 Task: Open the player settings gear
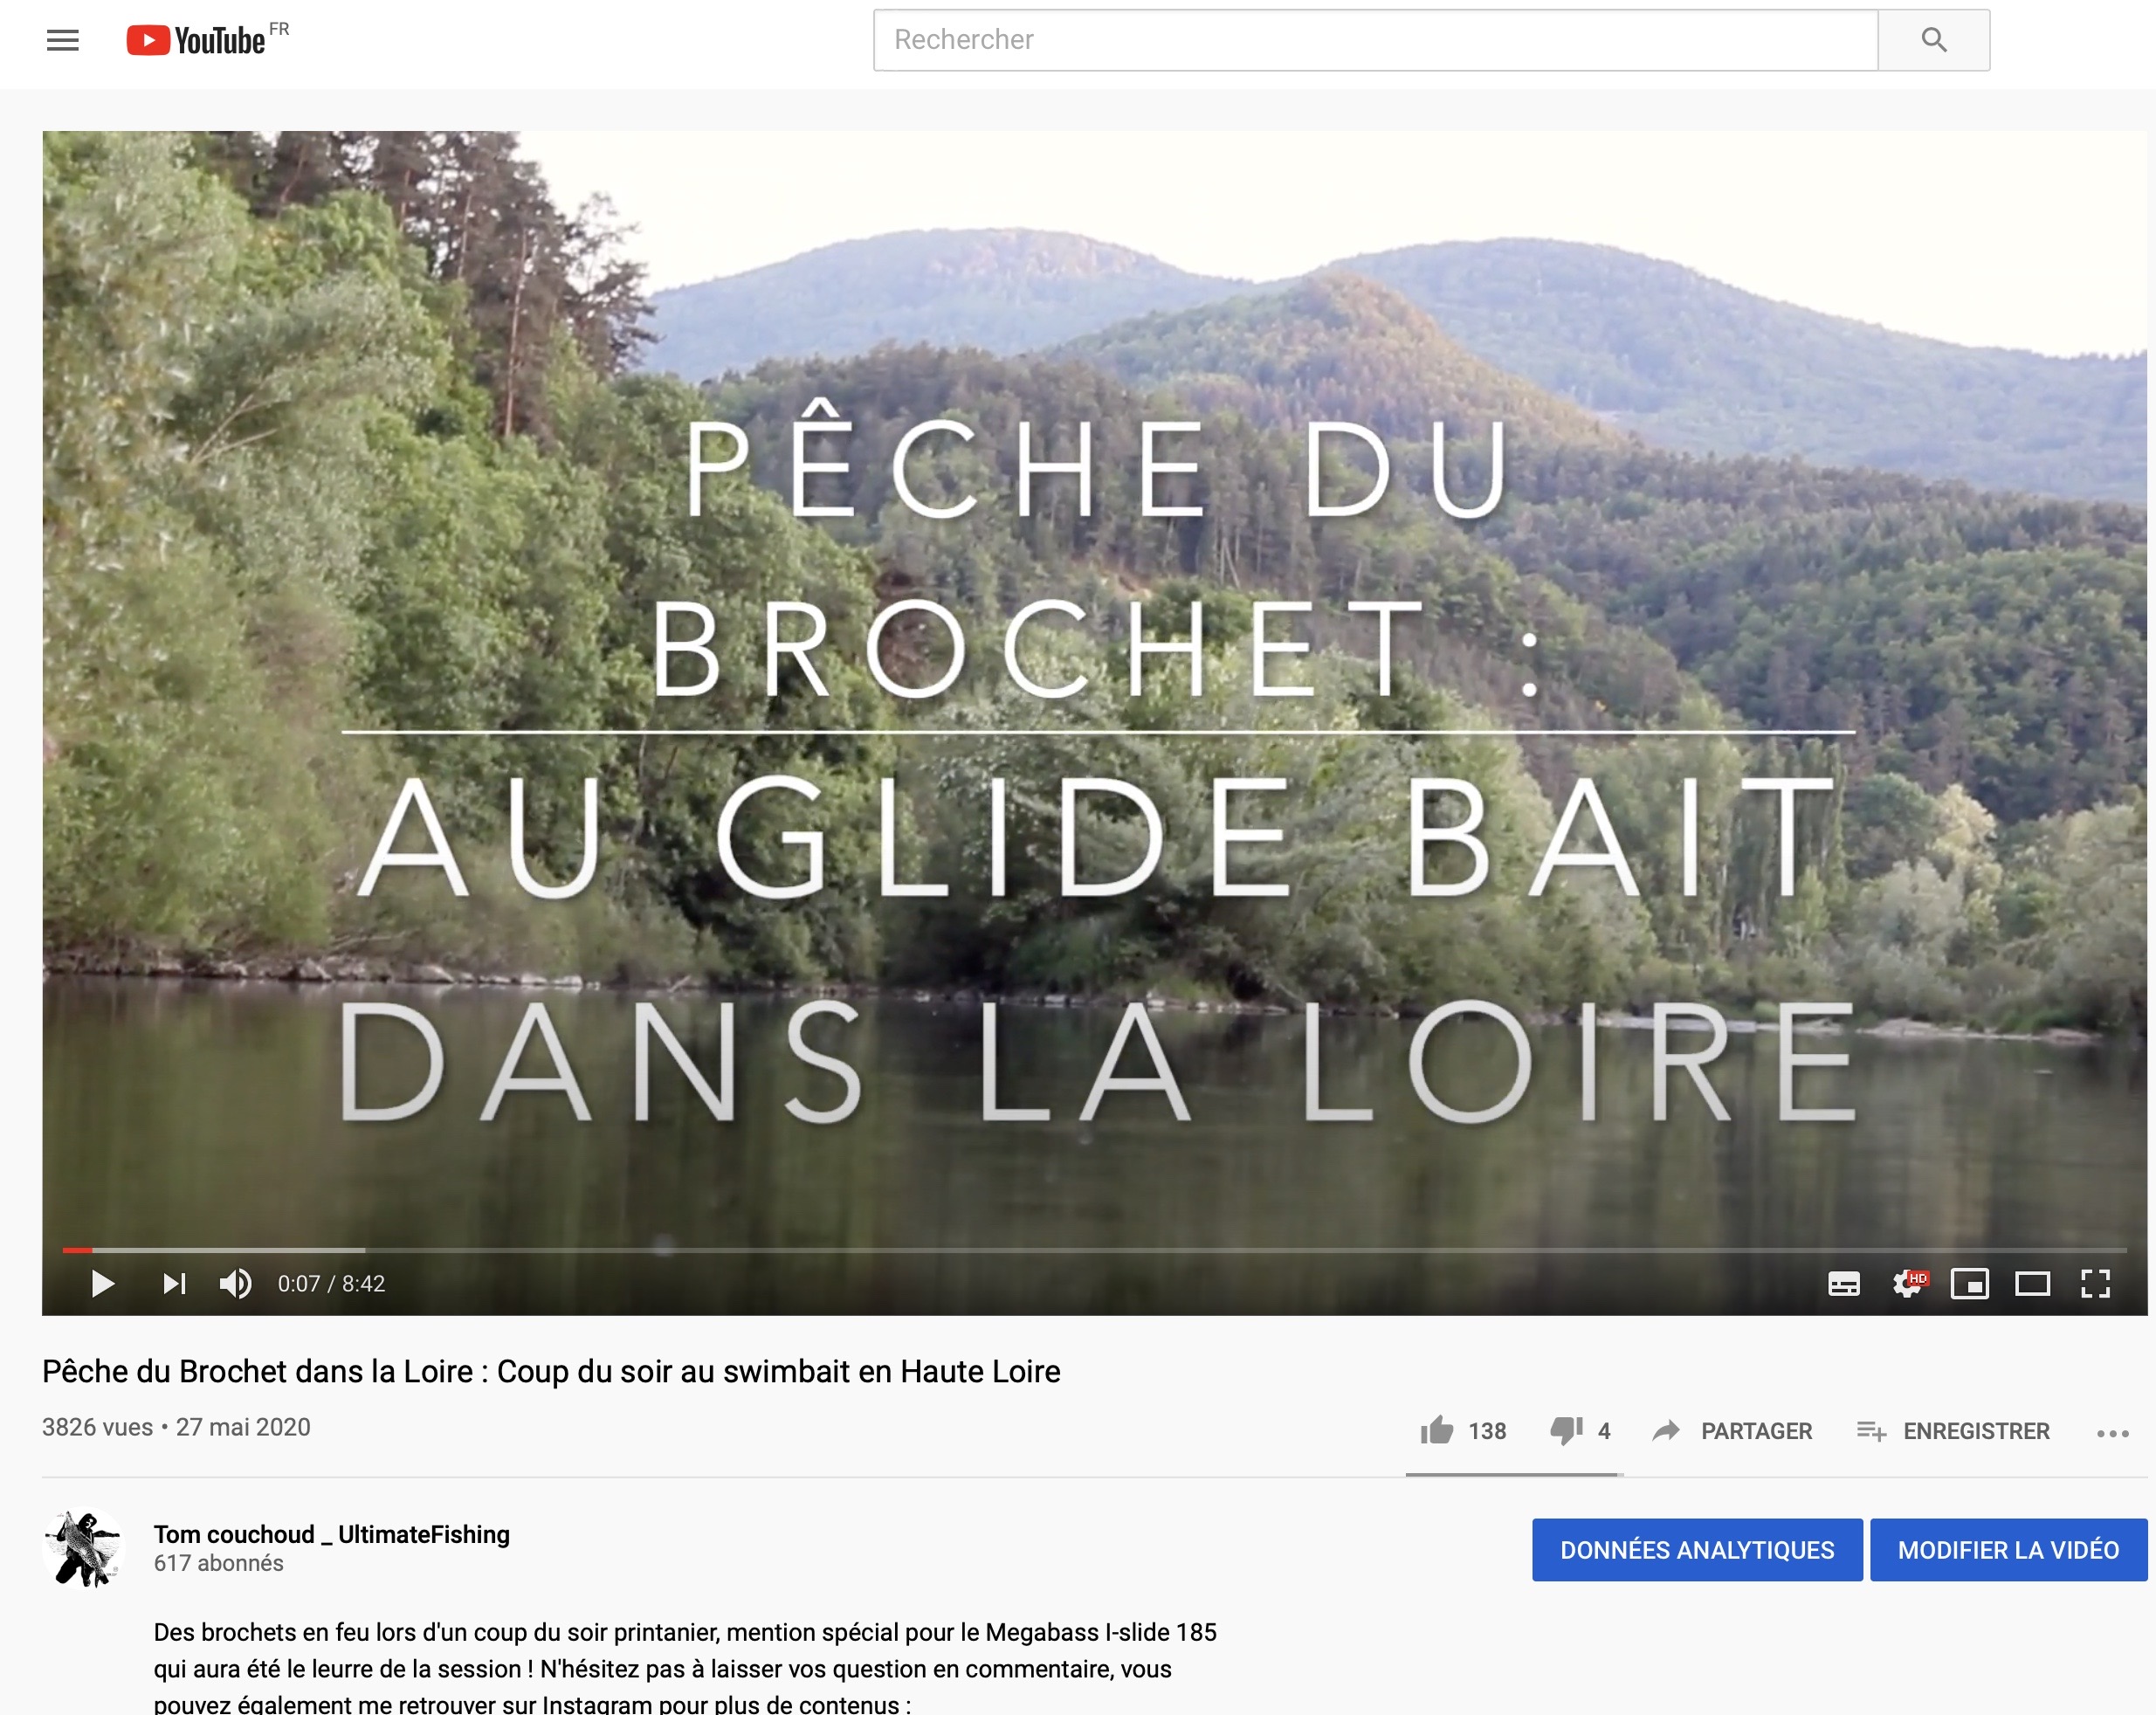click(1908, 1283)
